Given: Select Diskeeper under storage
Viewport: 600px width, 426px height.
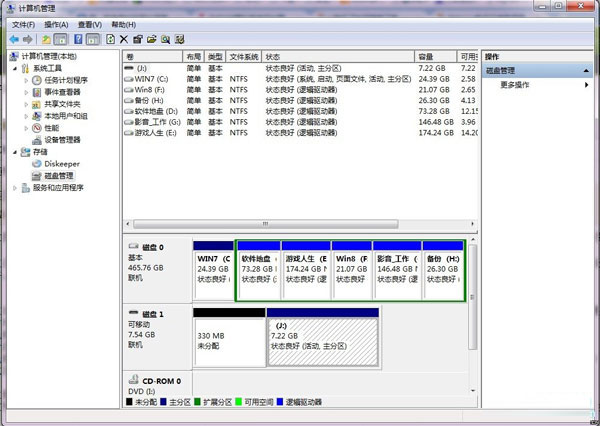Looking at the screenshot, I should pos(62,164).
